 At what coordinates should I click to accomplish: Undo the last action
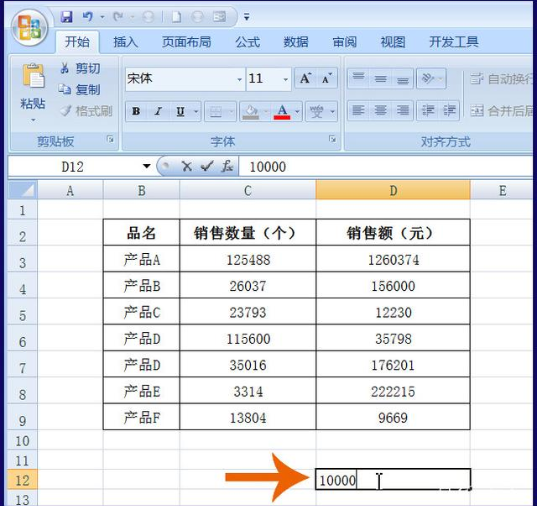[x=88, y=16]
